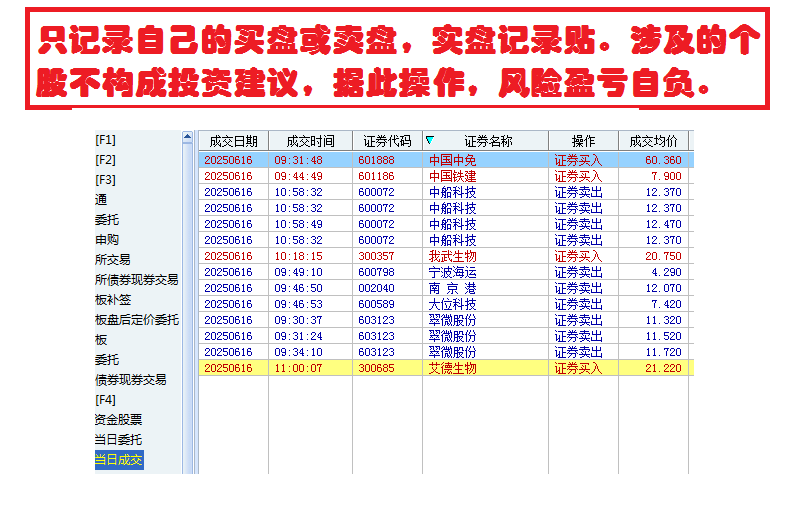Viewport: 797px width, 515px height.
Task: Click the 21.220 price cell
Action: click(x=663, y=369)
